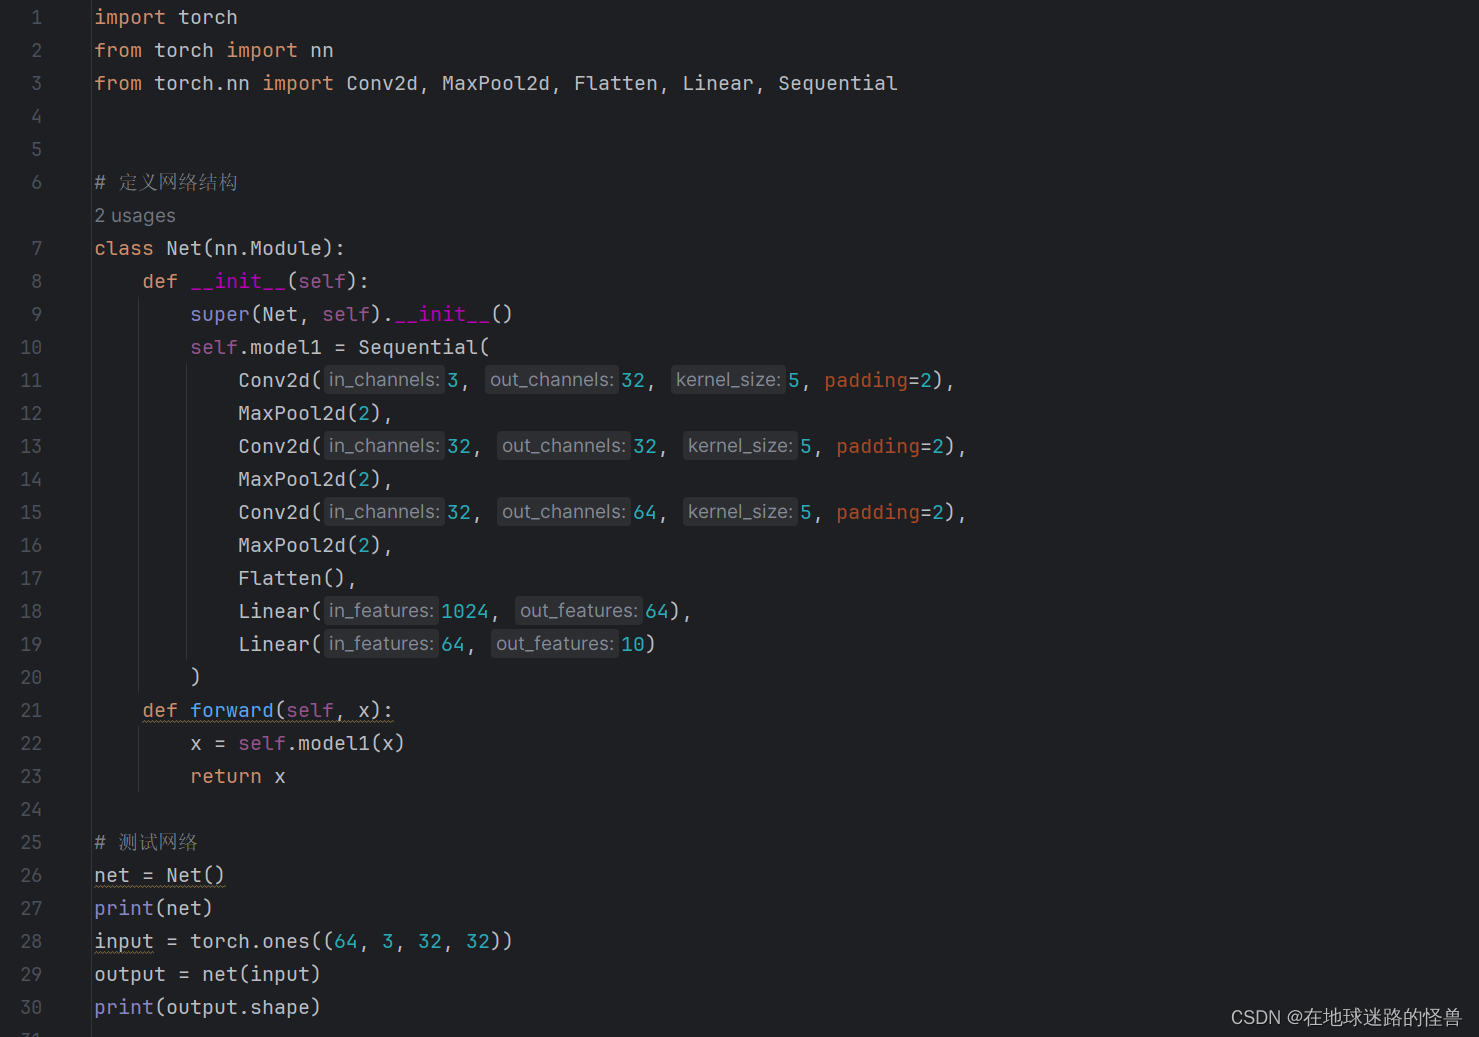Click the value '1024' in Linear
Image resolution: width=1479 pixels, height=1037 pixels.
click(465, 611)
